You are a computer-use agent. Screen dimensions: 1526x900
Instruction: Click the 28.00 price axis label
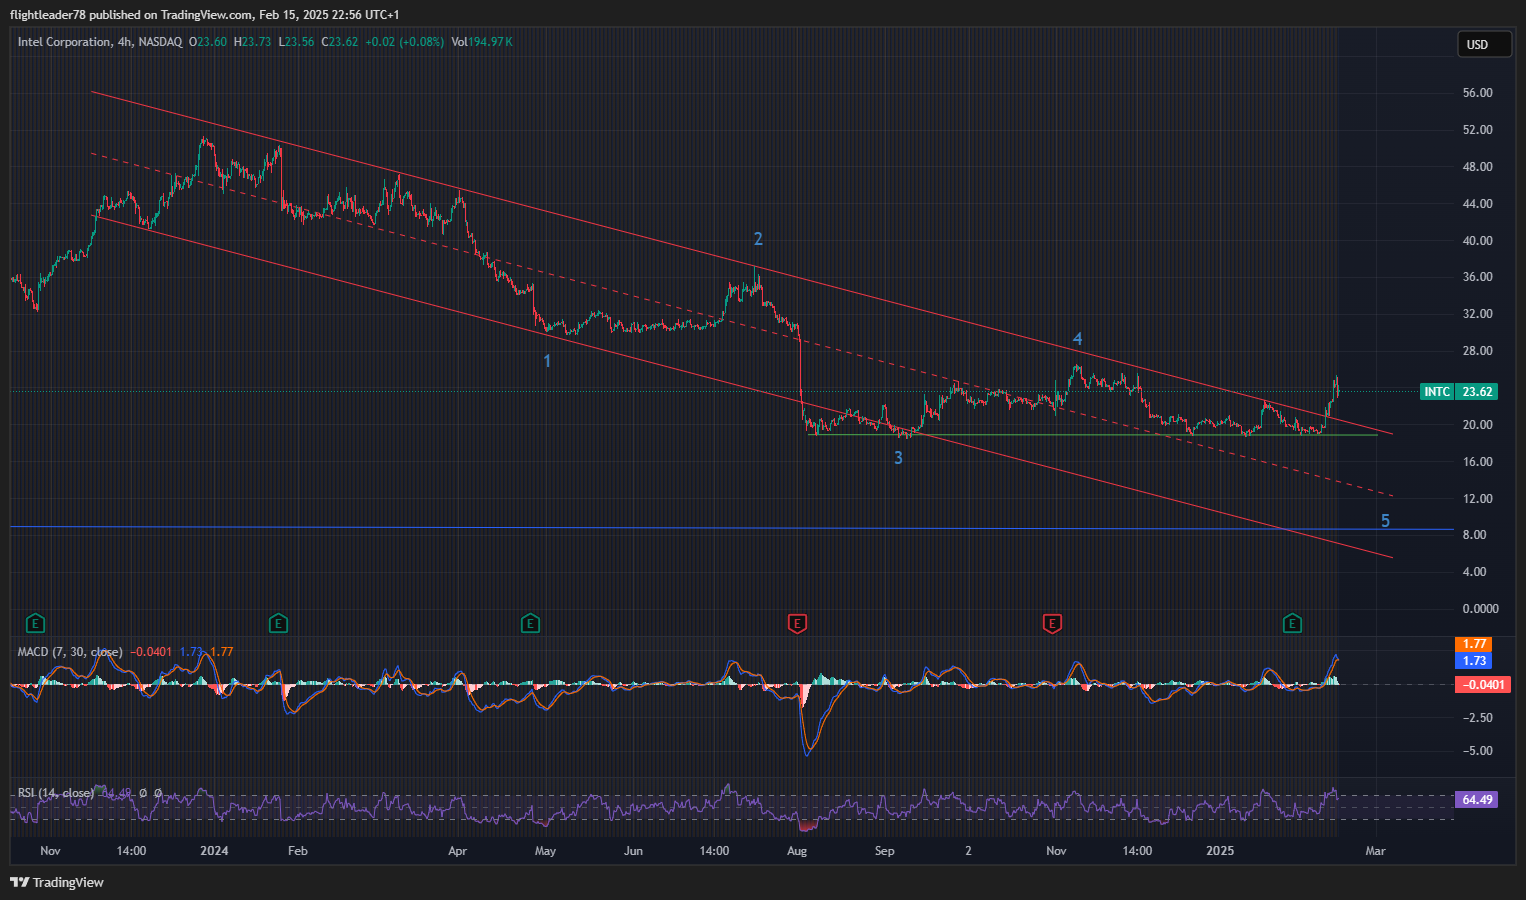pos(1477,351)
